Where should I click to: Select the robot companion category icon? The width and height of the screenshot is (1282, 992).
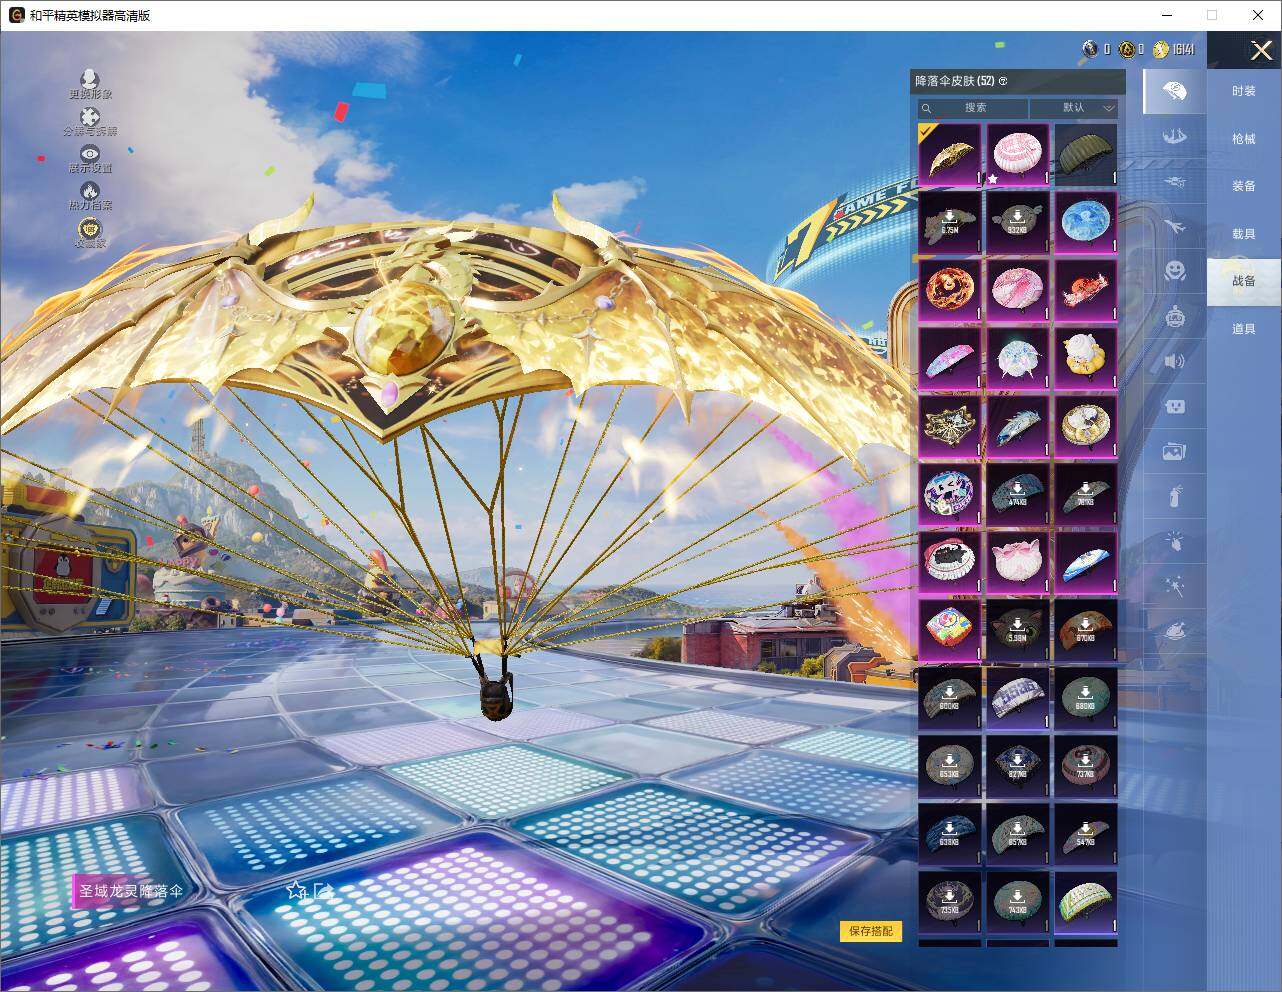(1175, 316)
